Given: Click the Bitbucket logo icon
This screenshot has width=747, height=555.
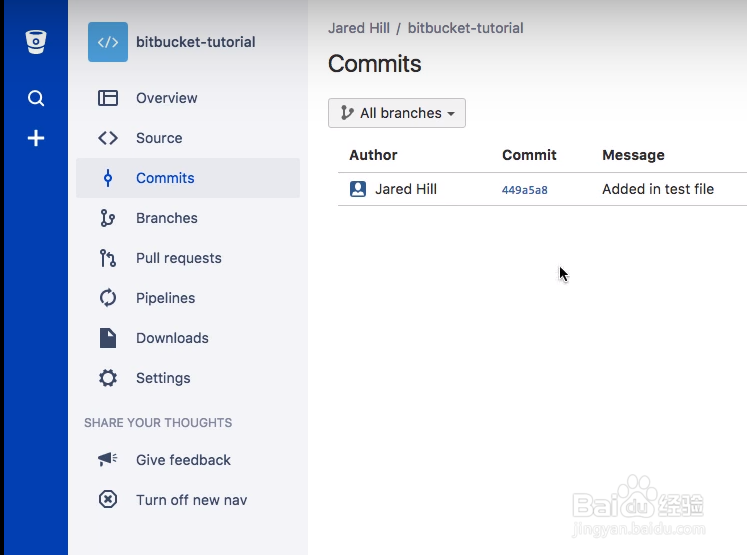Looking at the screenshot, I should 36,42.
